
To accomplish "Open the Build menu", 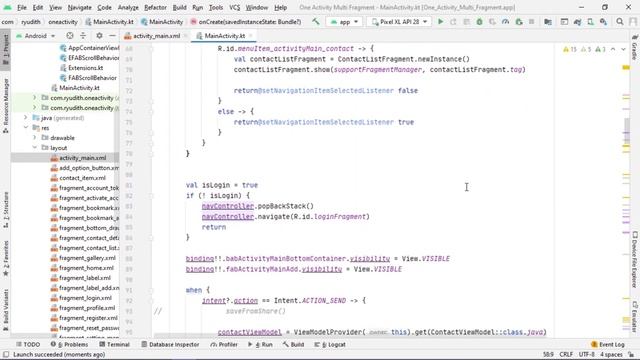I will [x=179, y=7].
